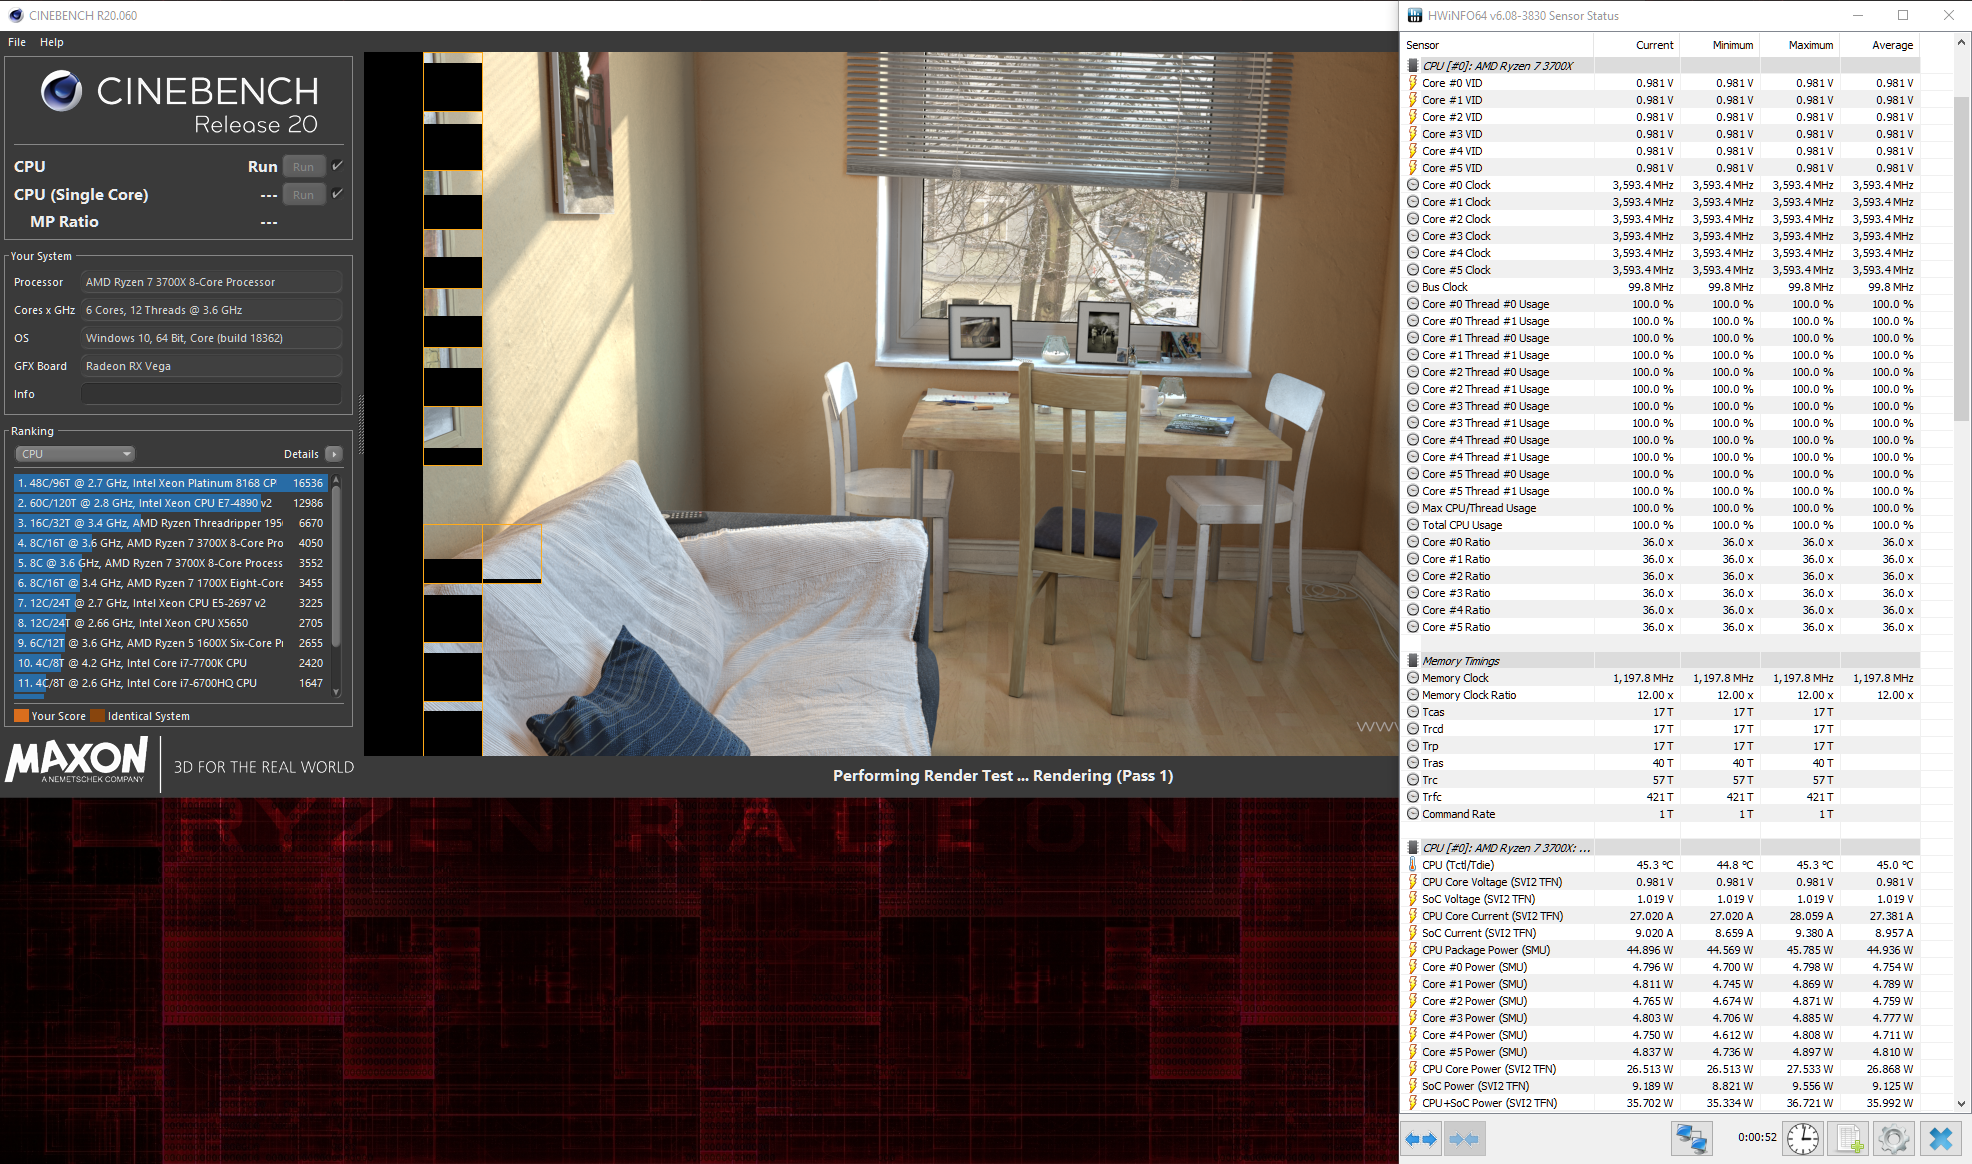Open HWiNFO sensor settings gear
The width and height of the screenshot is (1972, 1164).
tap(1893, 1138)
